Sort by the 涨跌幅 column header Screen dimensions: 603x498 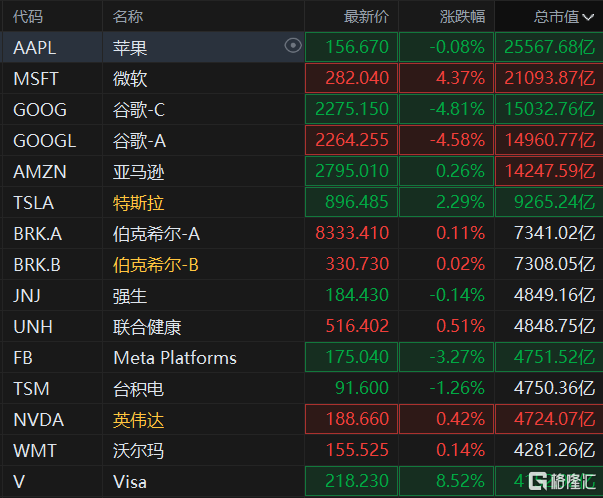(462, 17)
